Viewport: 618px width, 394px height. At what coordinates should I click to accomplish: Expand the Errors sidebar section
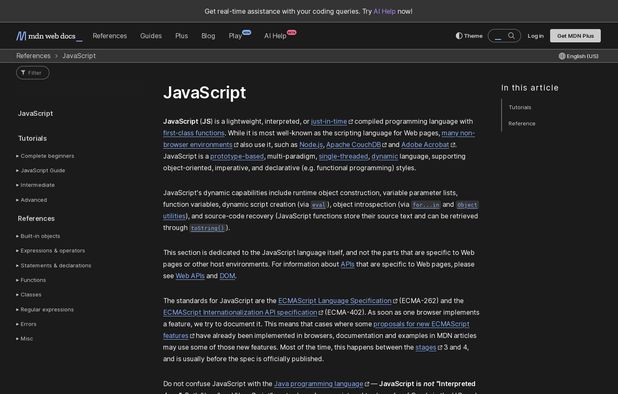pyautogui.click(x=26, y=324)
